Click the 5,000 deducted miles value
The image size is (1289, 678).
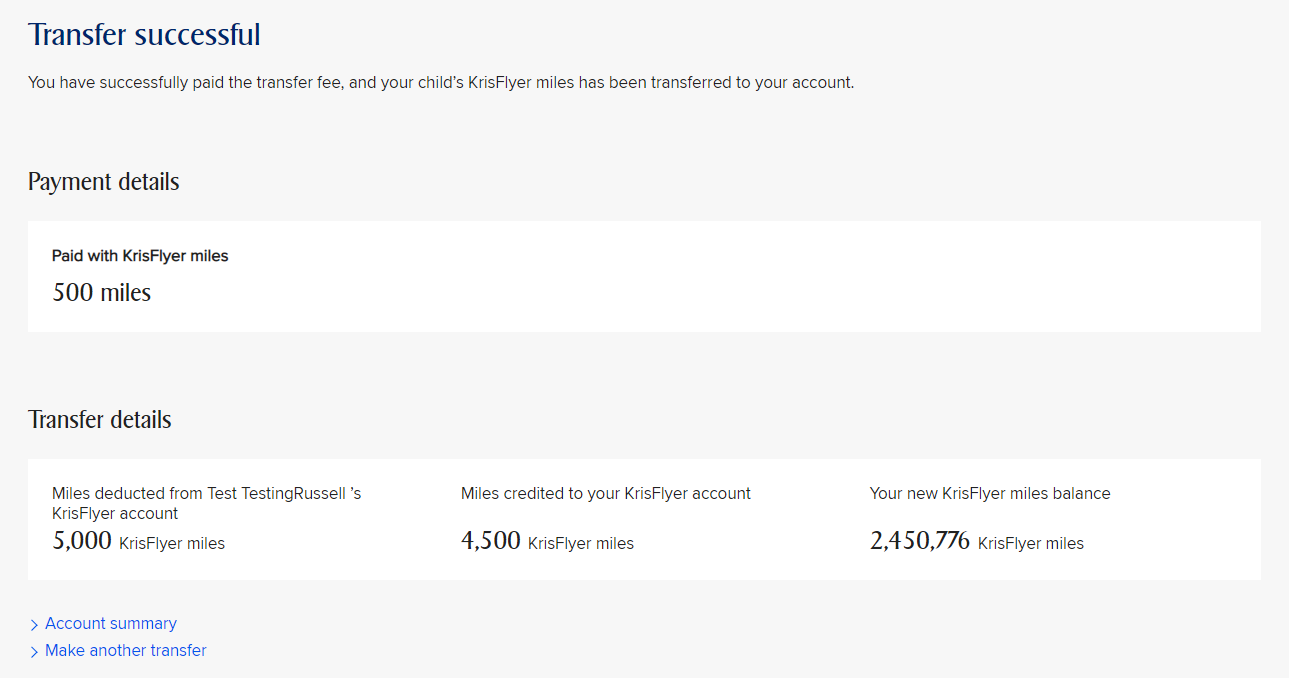point(81,542)
